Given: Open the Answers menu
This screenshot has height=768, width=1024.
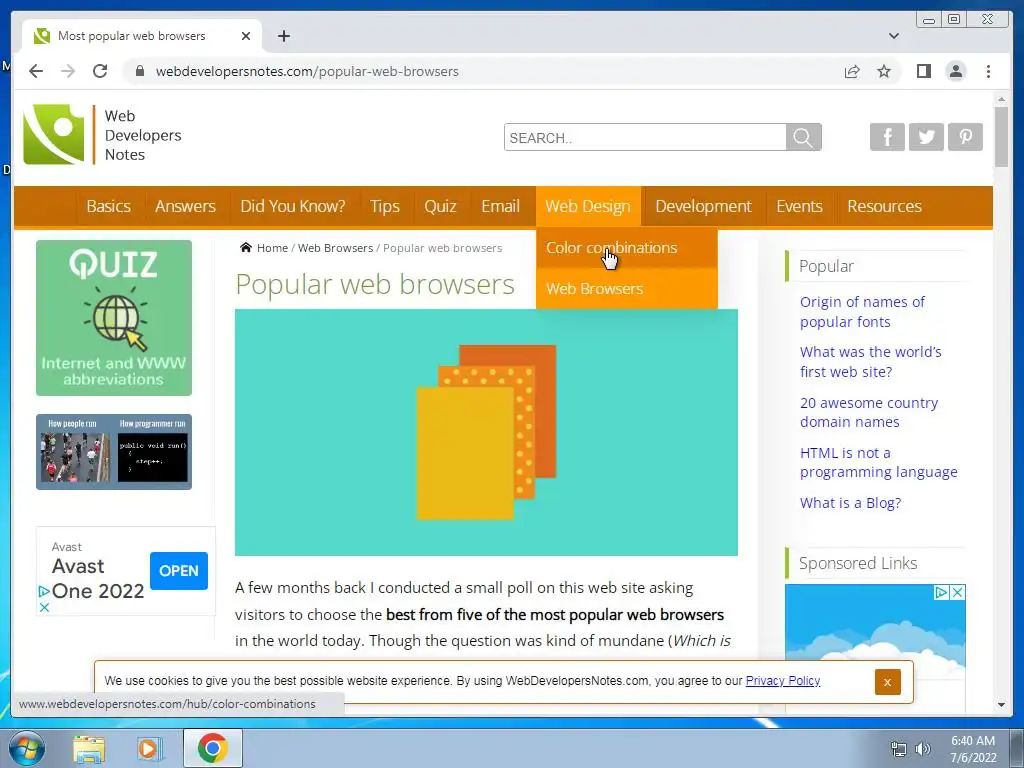Looking at the screenshot, I should click(x=185, y=206).
